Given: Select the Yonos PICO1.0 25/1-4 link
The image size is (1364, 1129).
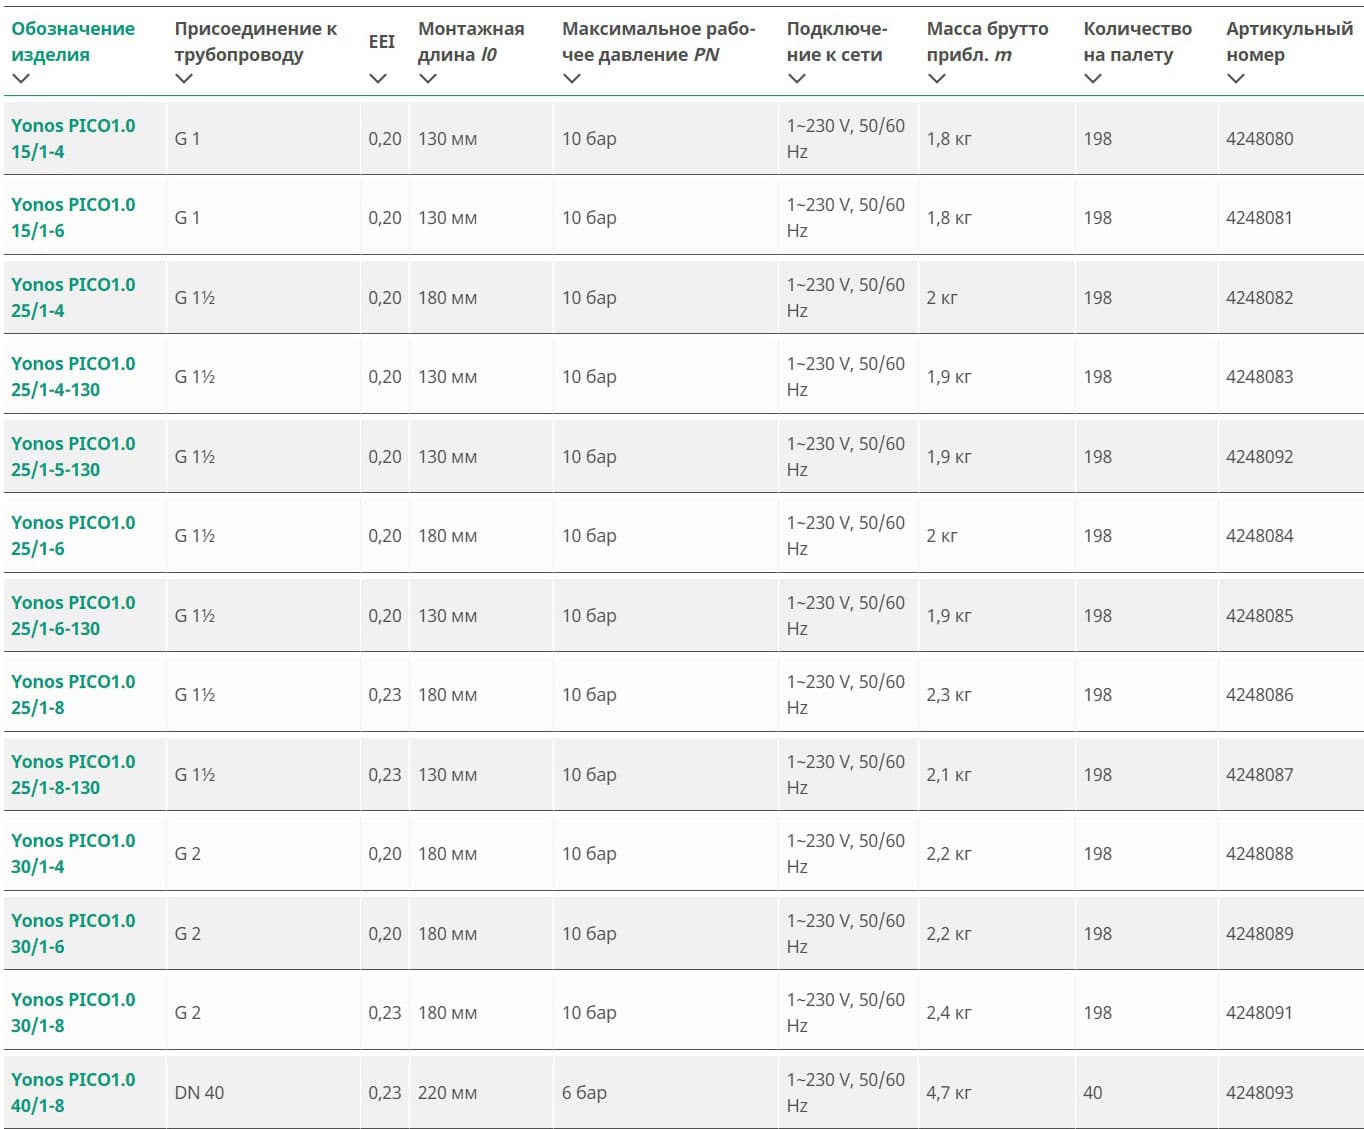Looking at the screenshot, I should 73,297.
